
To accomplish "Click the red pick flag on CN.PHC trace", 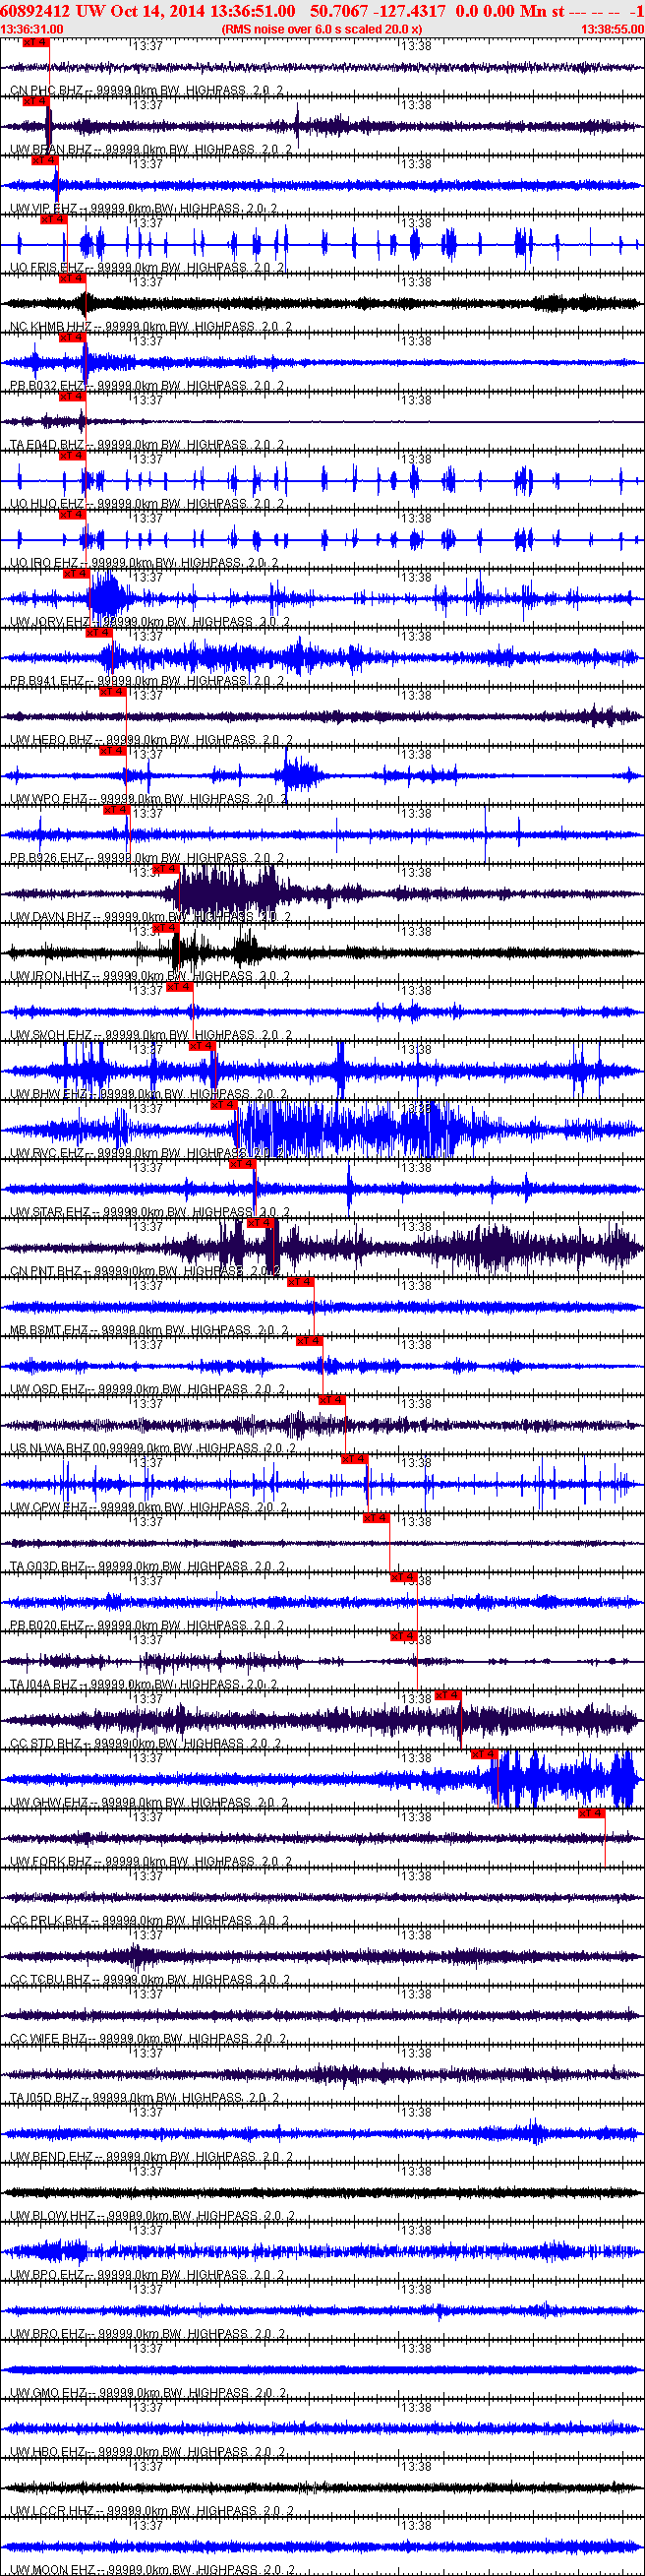I will pos(35,43).
